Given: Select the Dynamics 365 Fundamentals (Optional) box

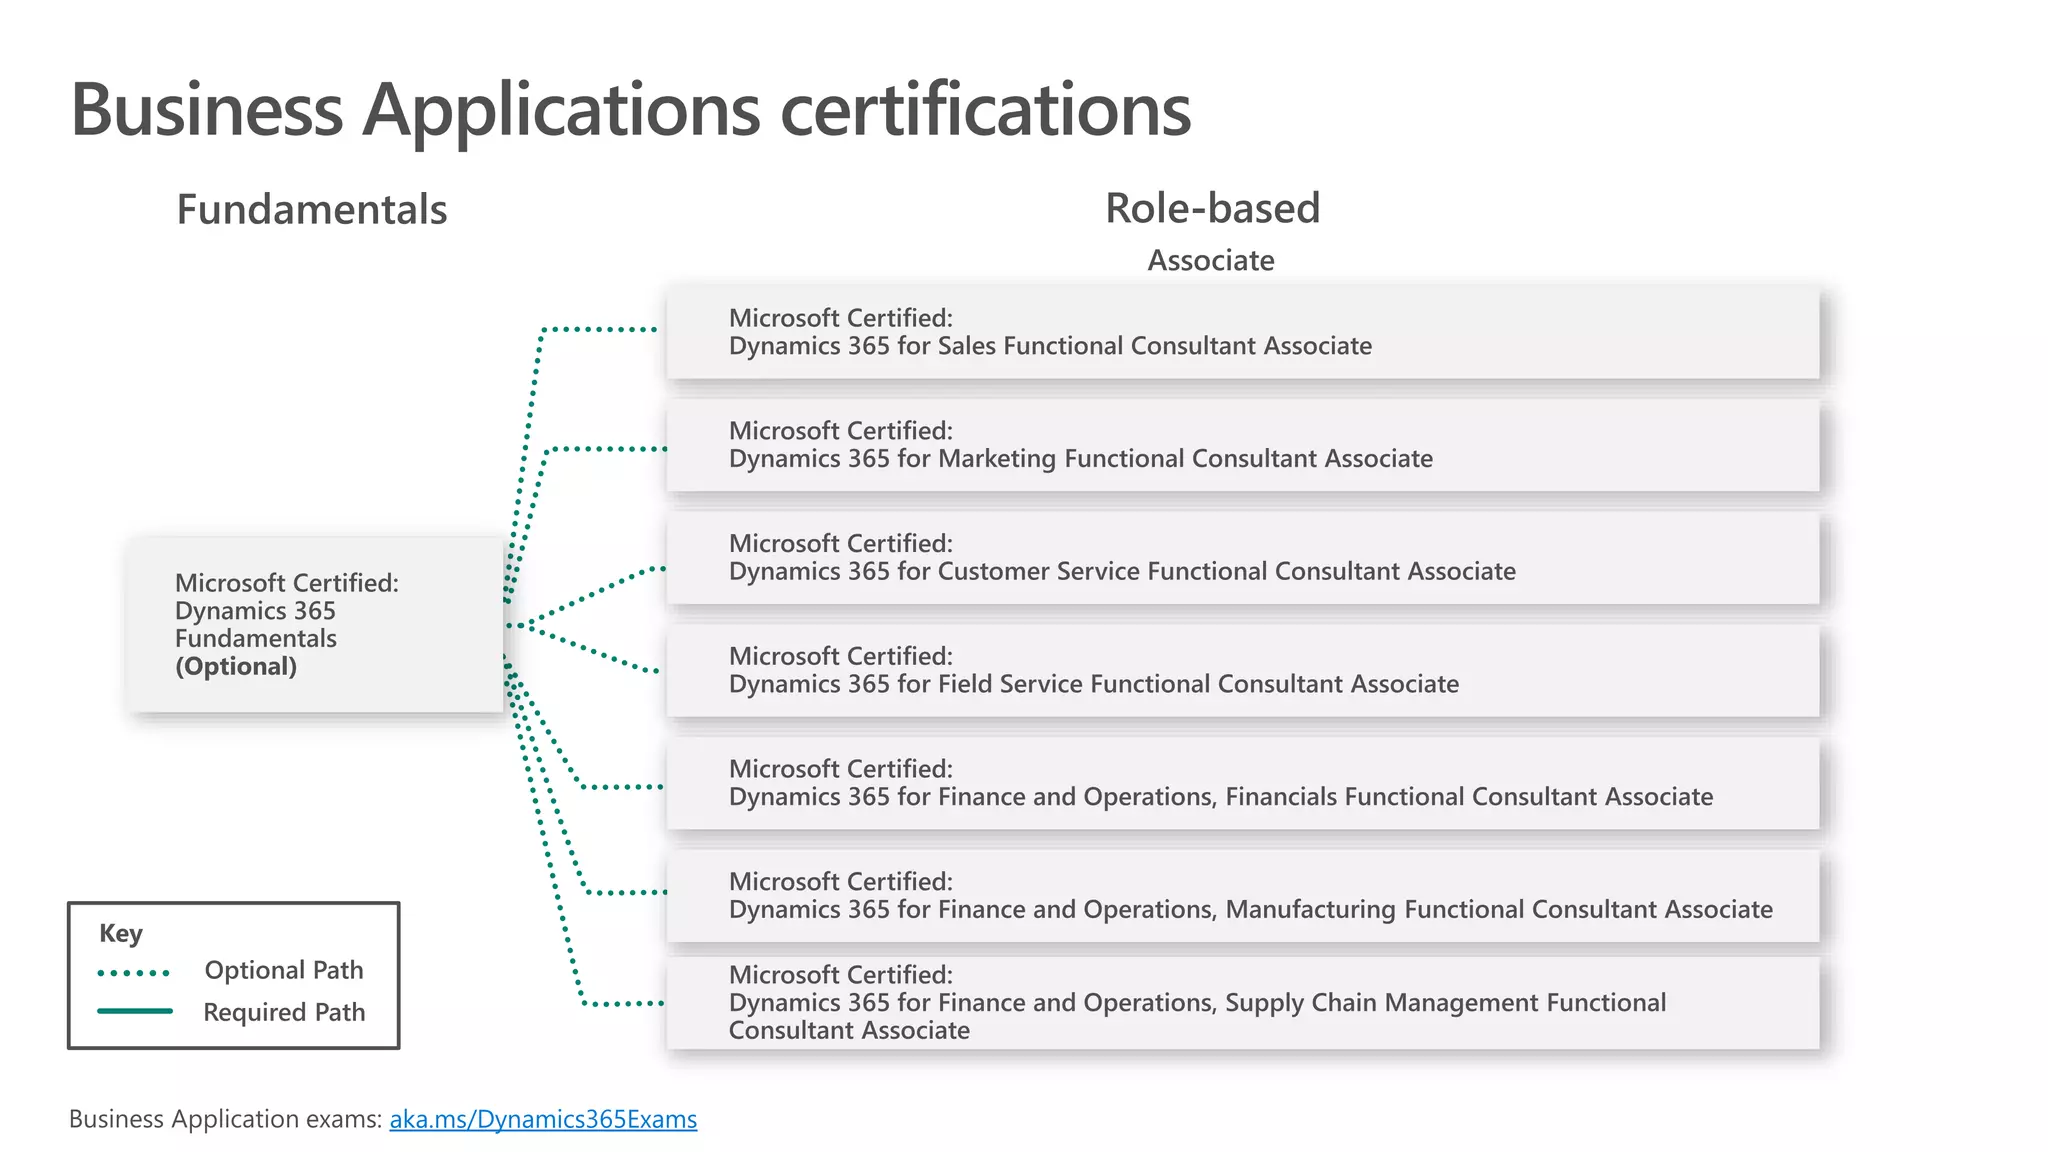Looking at the screenshot, I should 315,625.
